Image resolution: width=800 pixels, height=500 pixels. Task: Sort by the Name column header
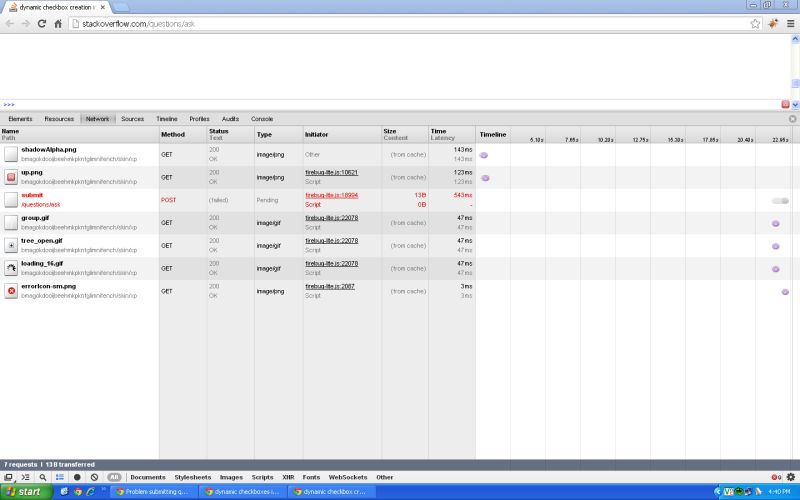pyautogui.click(x=80, y=134)
